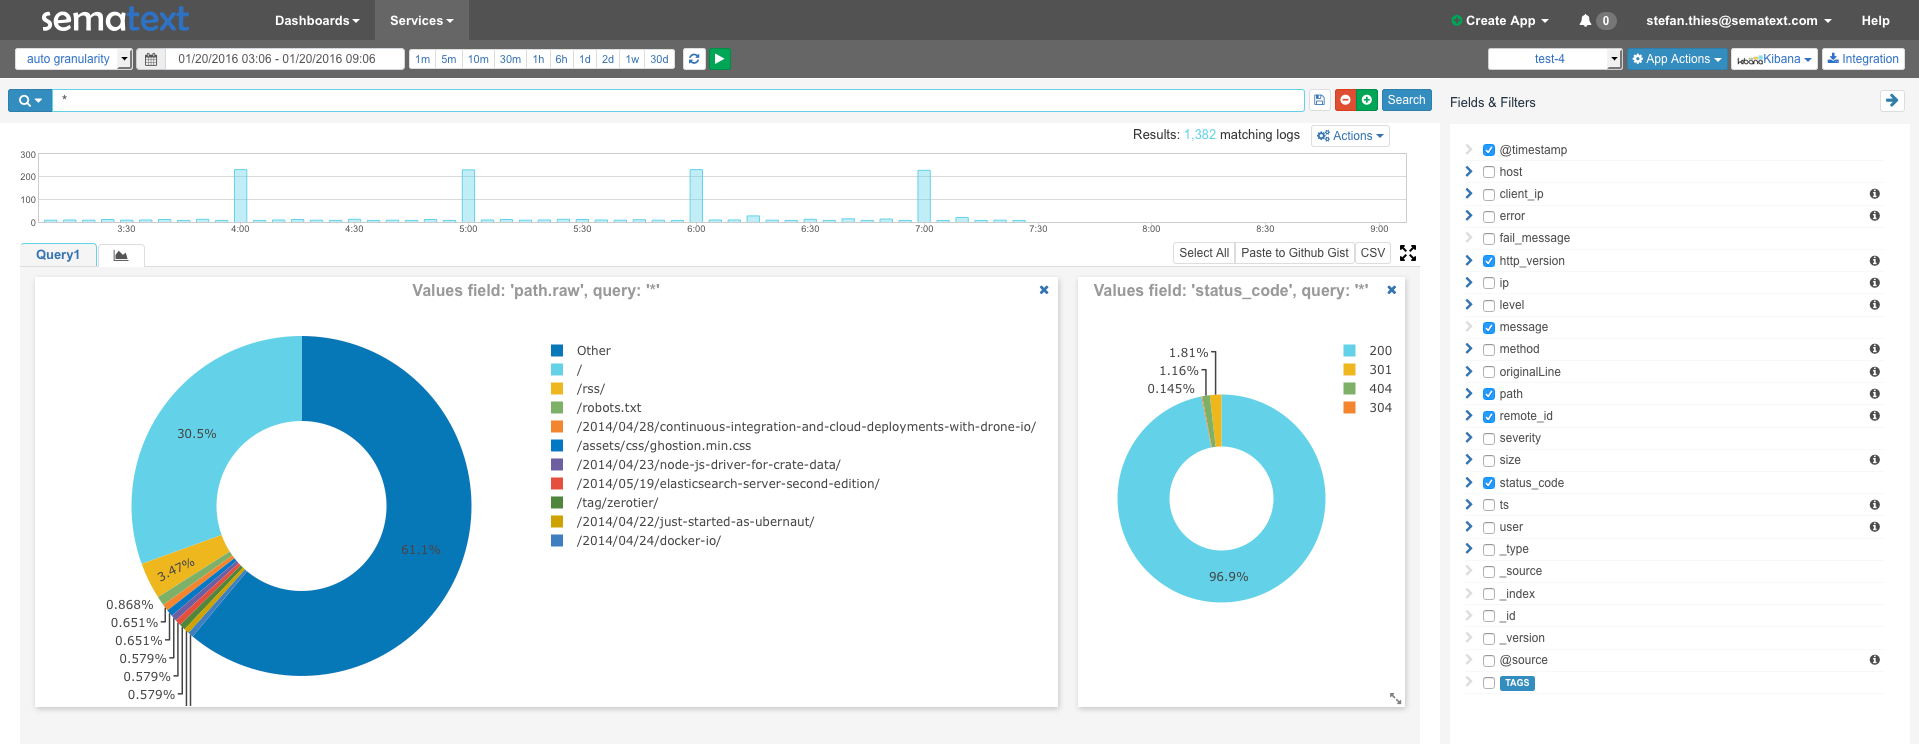The height and width of the screenshot is (744, 1919).
Task: Click the Integration button
Action: 1863,59
